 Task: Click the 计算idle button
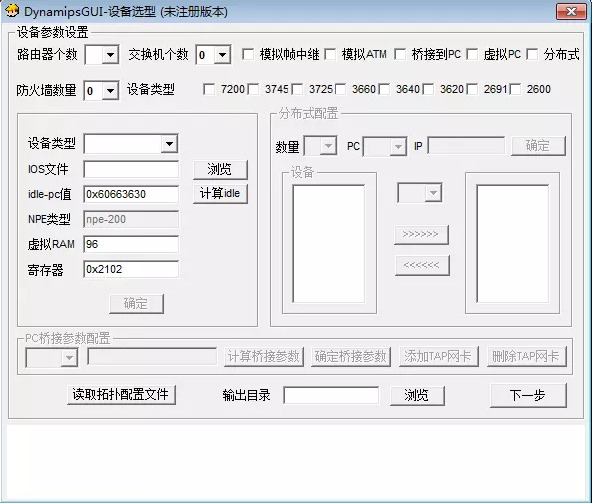click(x=220, y=194)
